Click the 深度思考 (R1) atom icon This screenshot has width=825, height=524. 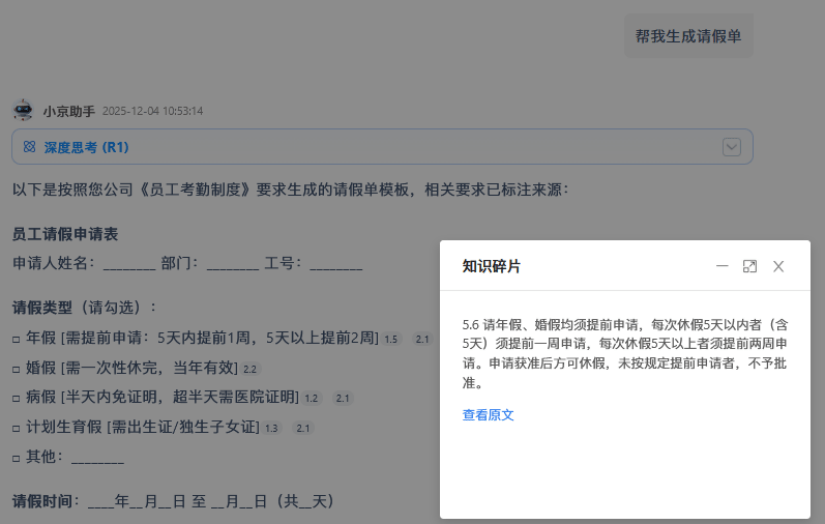click(29, 147)
